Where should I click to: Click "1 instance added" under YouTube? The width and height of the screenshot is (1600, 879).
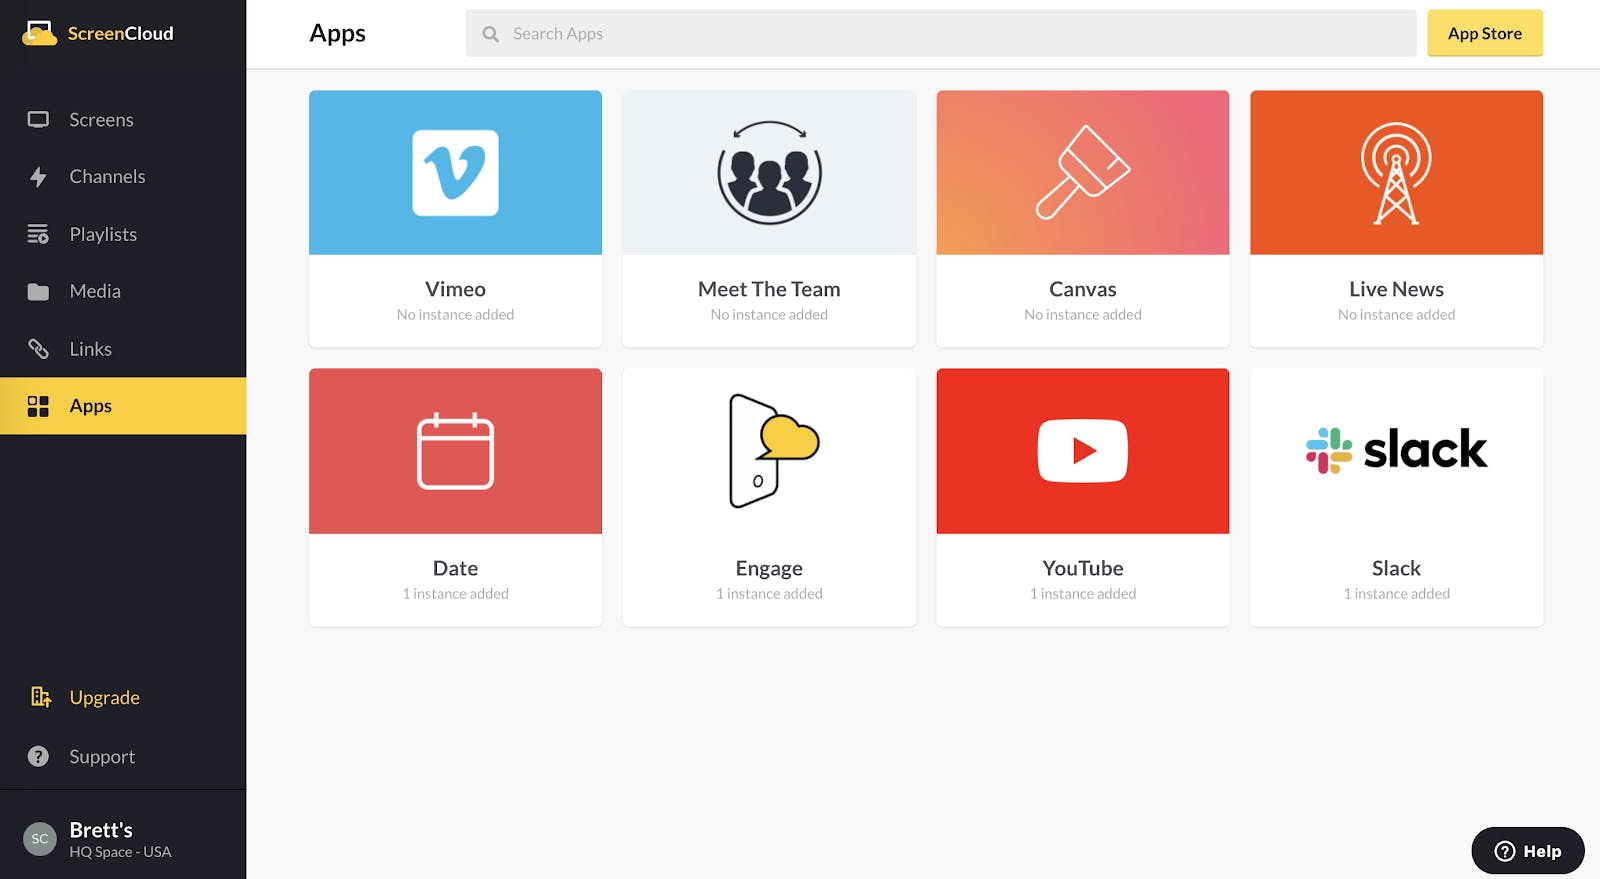point(1083,594)
